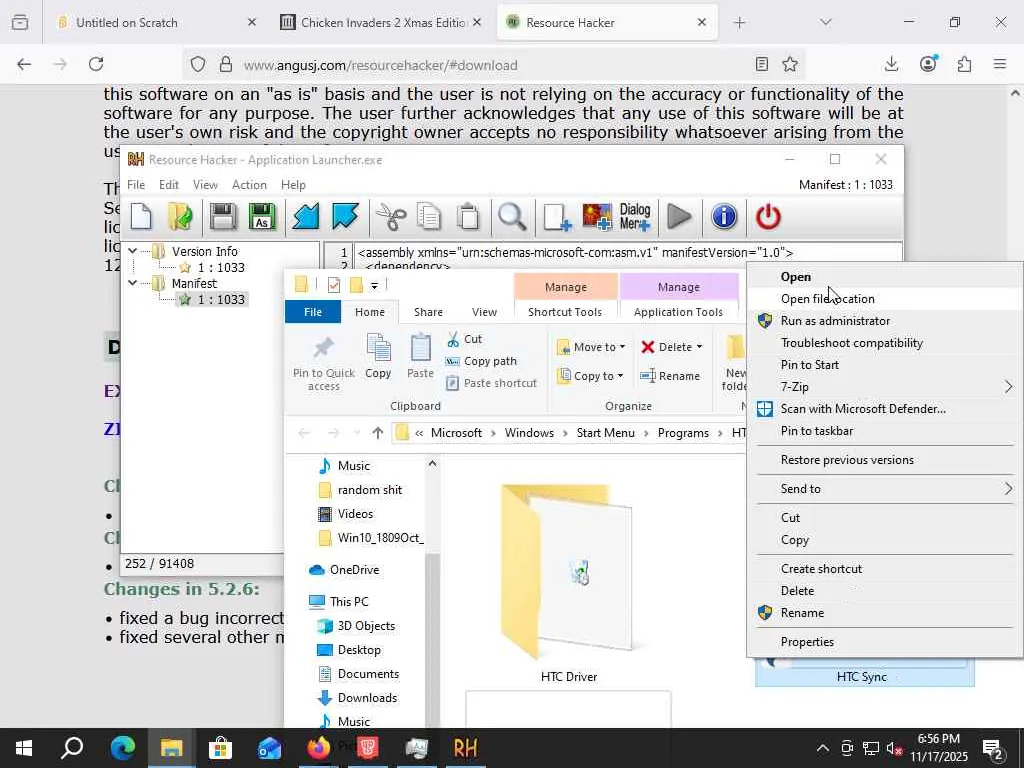The width and height of the screenshot is (1024, 768).
Task: Click the Compile script play icon
Action: click(x=679, y=217)
